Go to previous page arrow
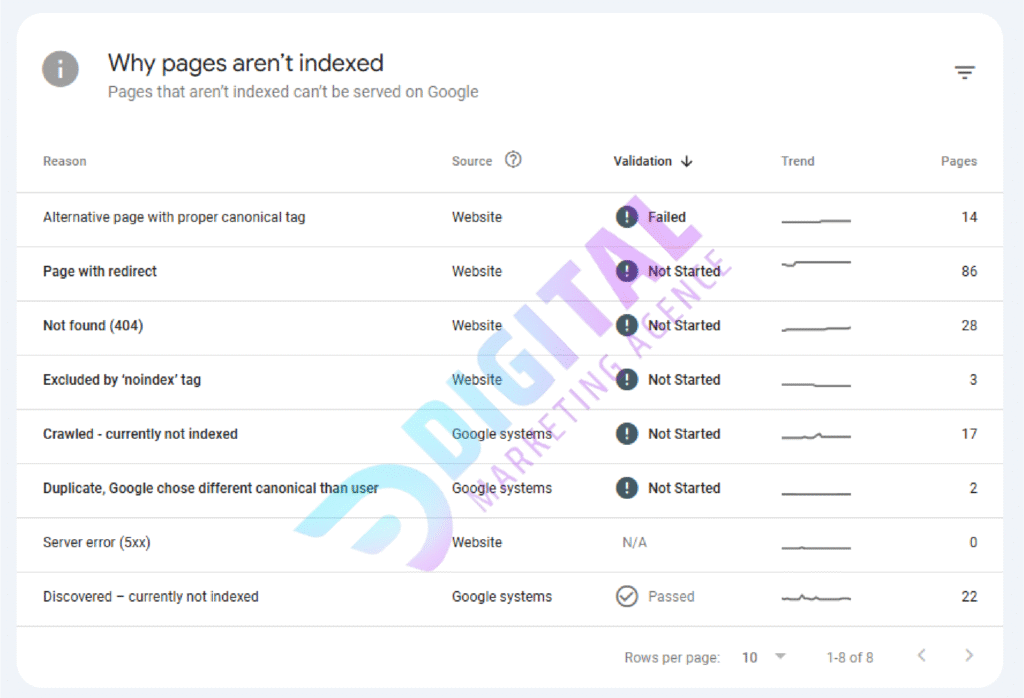 click(x=921, y=656)
